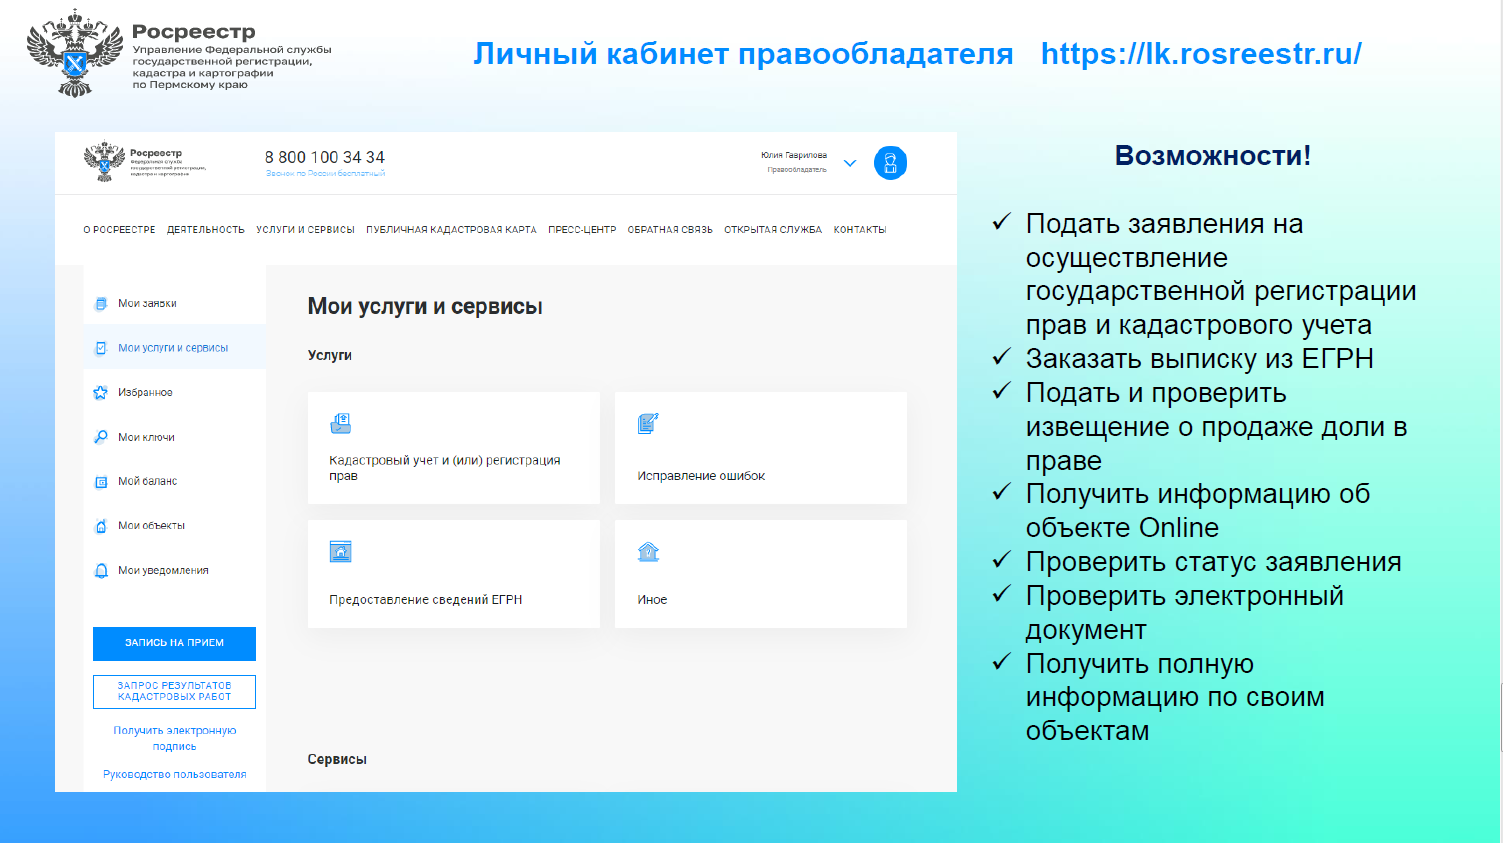Click the Мои уведомления bell icon

101,571
